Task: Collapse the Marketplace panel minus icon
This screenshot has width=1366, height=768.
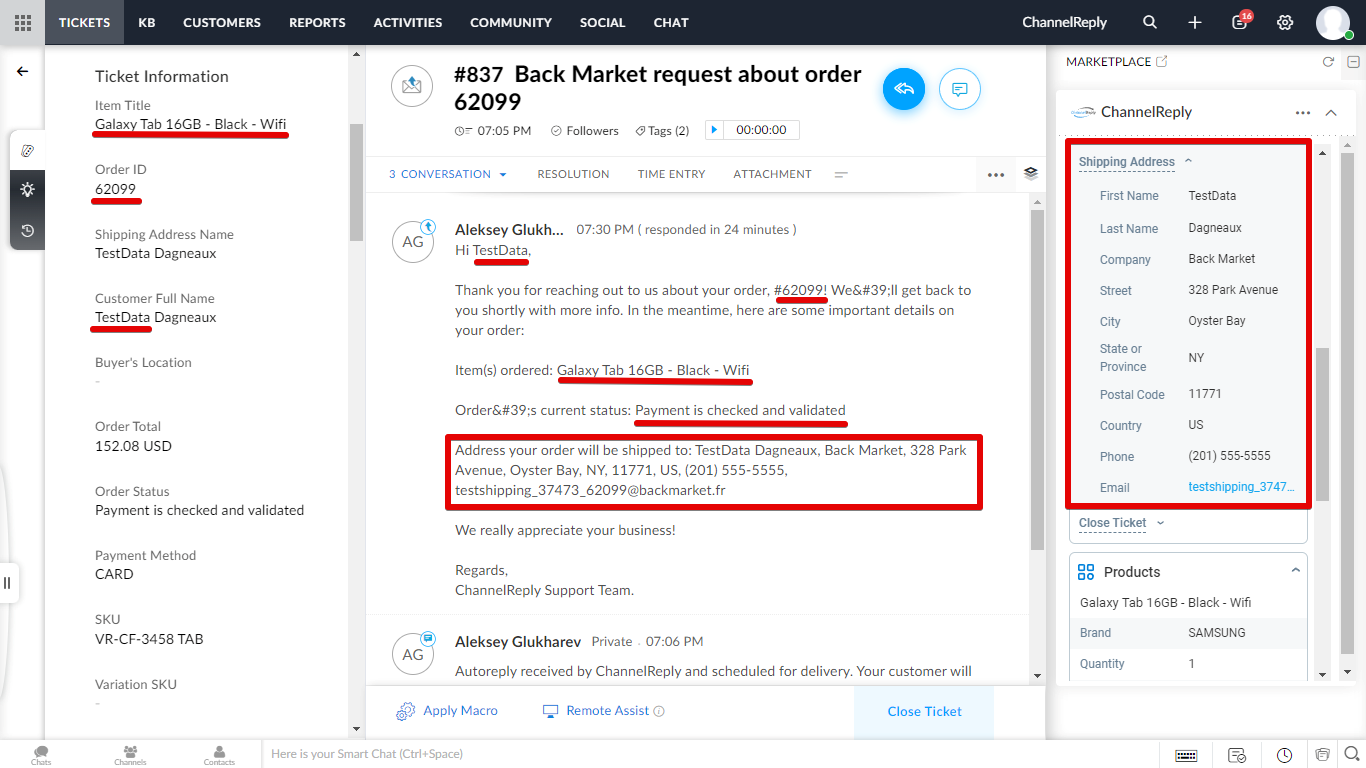Action: tap(1353, 62)
